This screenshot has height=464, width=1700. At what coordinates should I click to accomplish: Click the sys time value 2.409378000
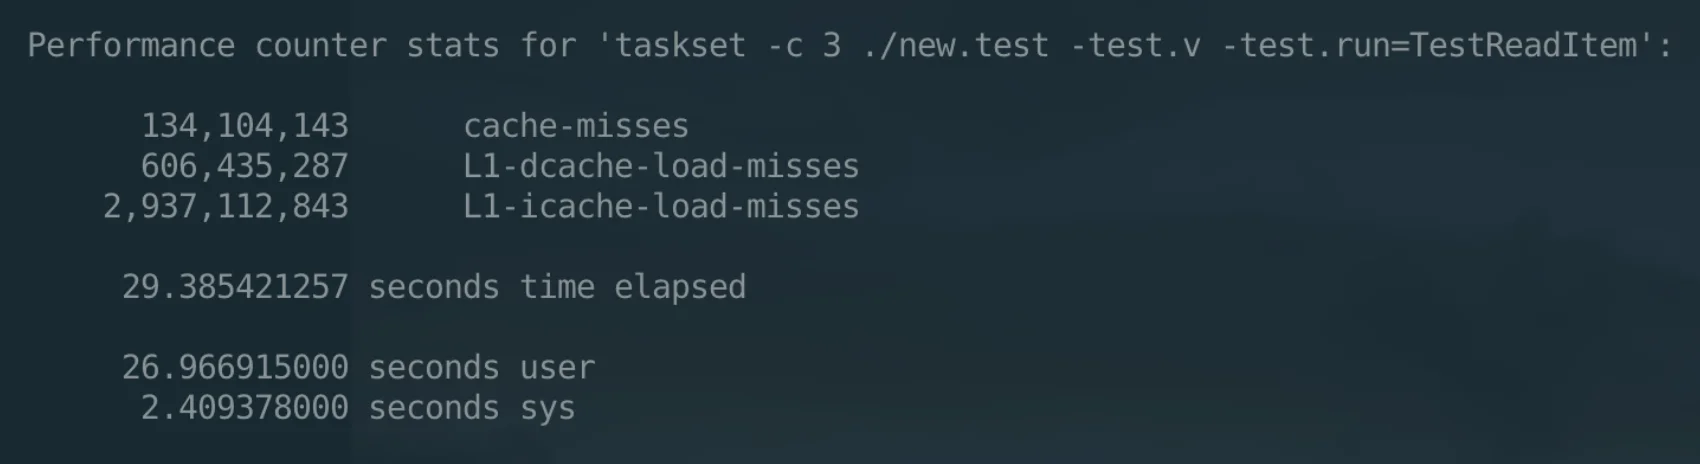pyautogui.click(x=245, y=408)
